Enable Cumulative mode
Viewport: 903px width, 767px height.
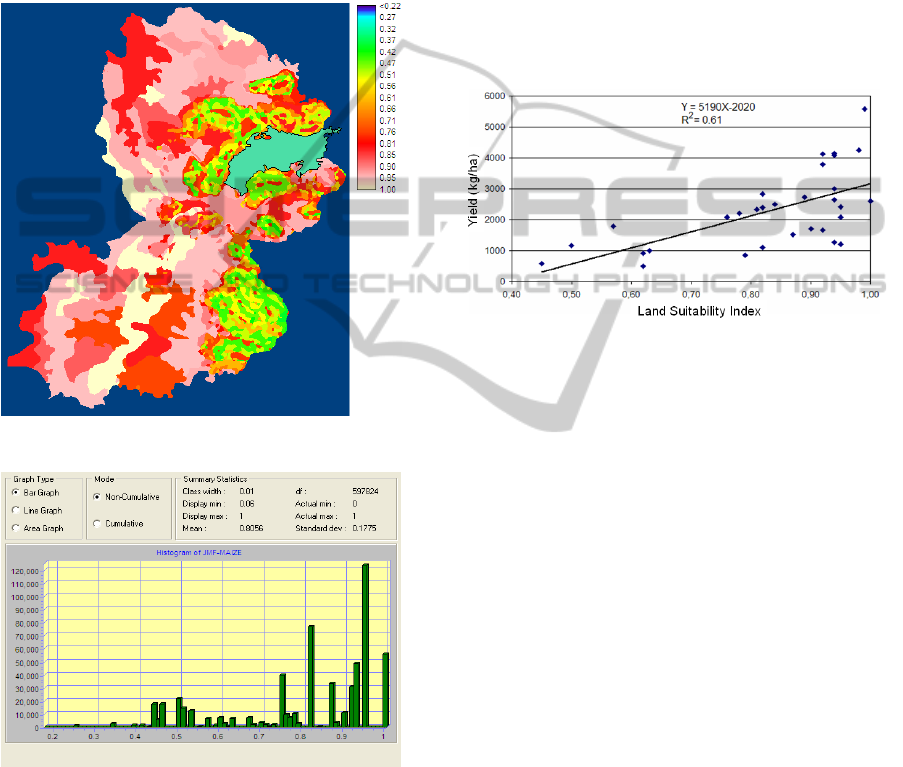tap(97, 523)
